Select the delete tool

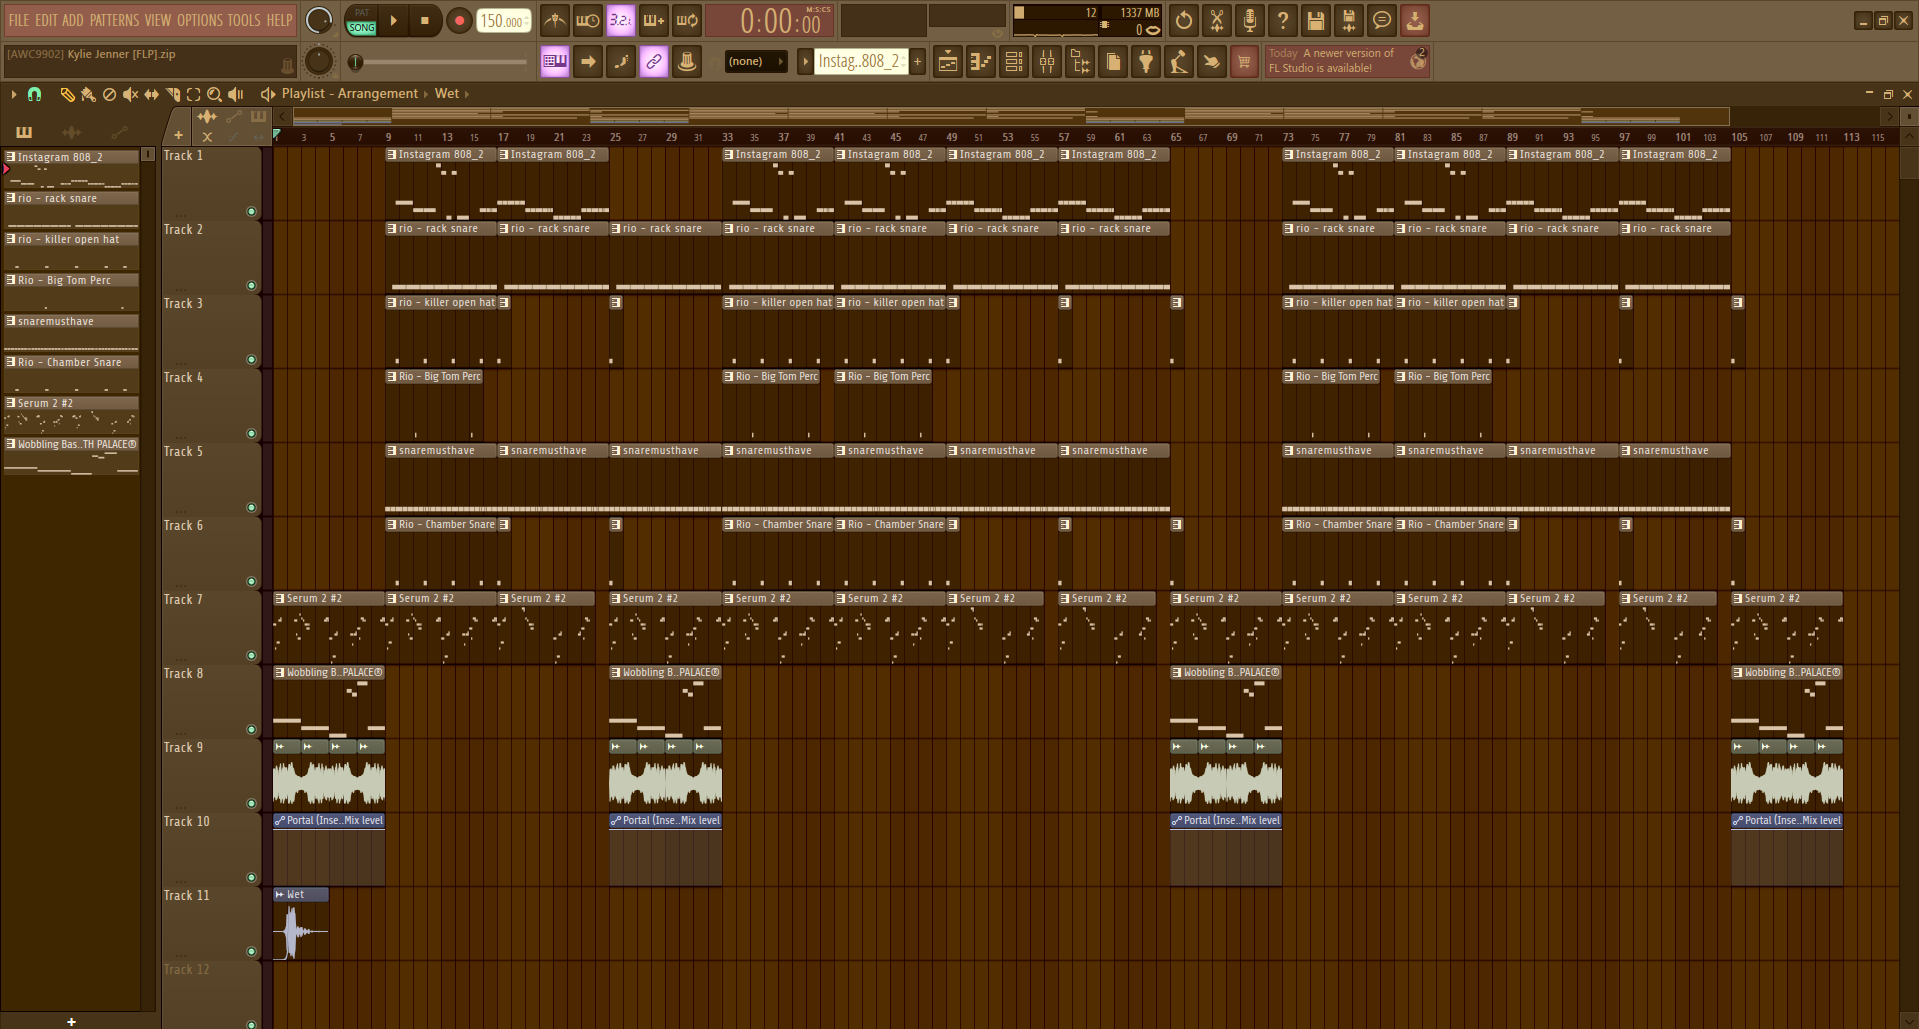(x=109, y=94)
